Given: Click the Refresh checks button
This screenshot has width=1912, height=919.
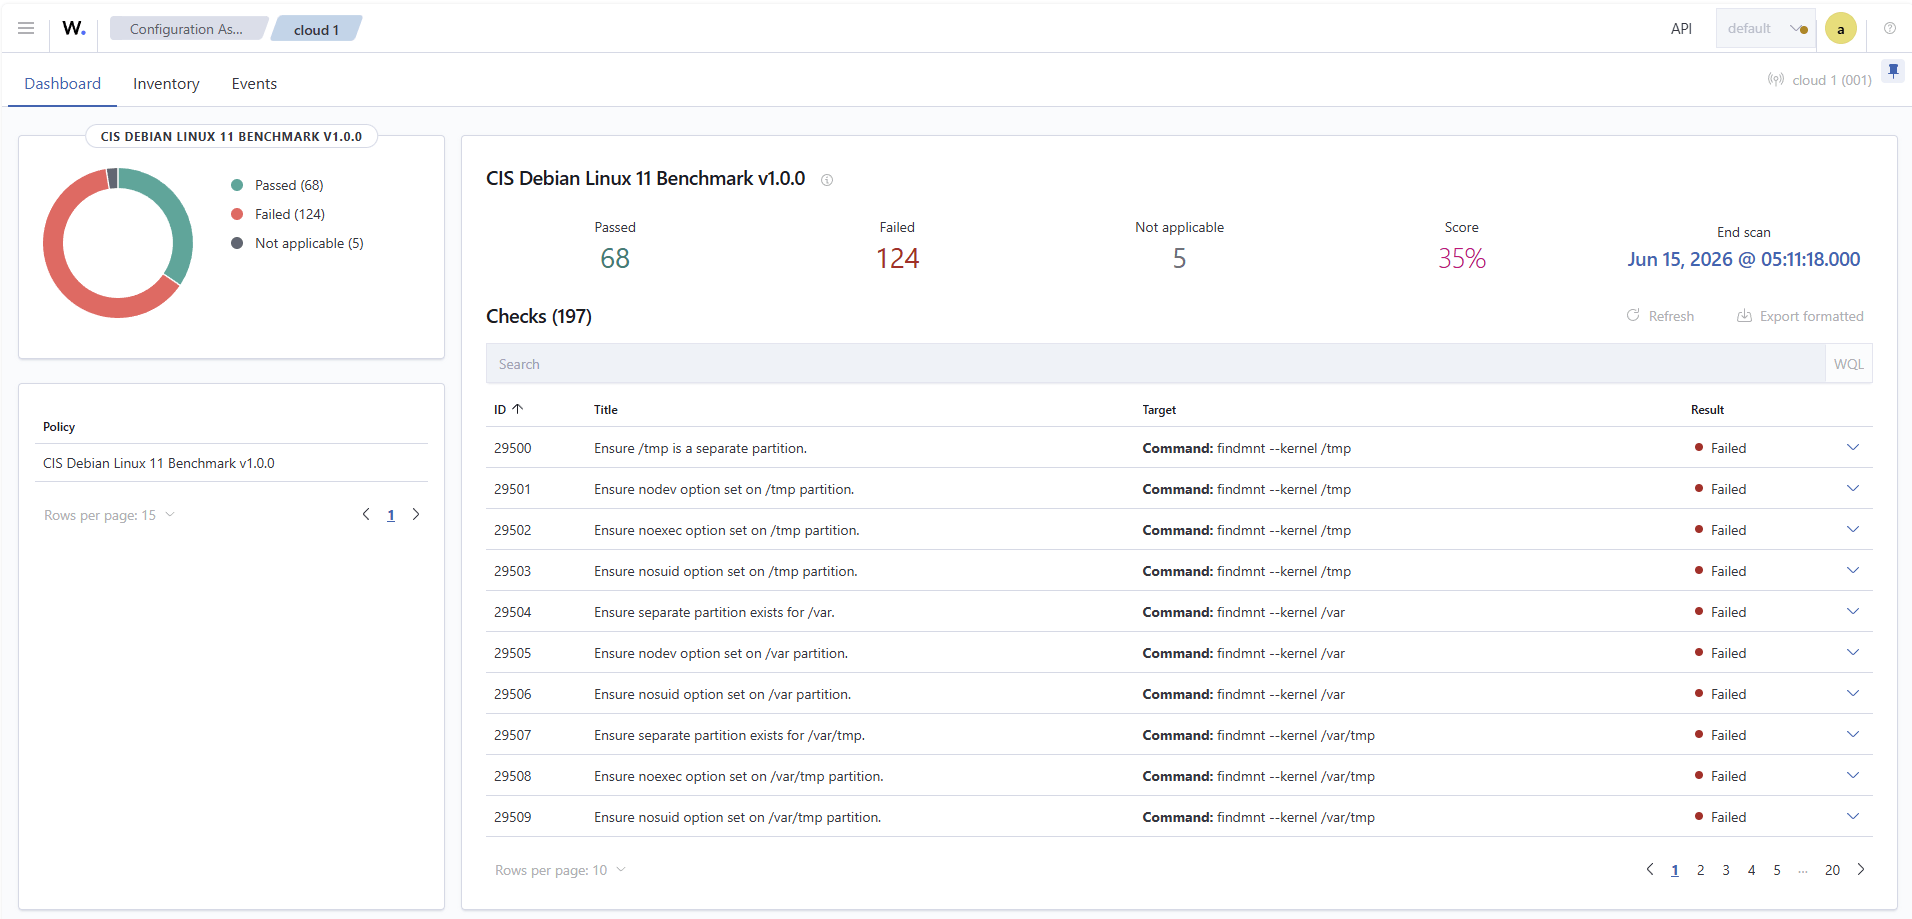Looking at the screenshot, I should (x=1660, y=316).
